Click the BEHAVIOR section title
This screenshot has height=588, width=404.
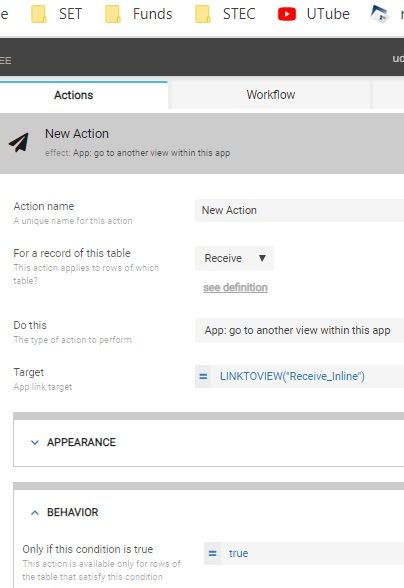72,513
